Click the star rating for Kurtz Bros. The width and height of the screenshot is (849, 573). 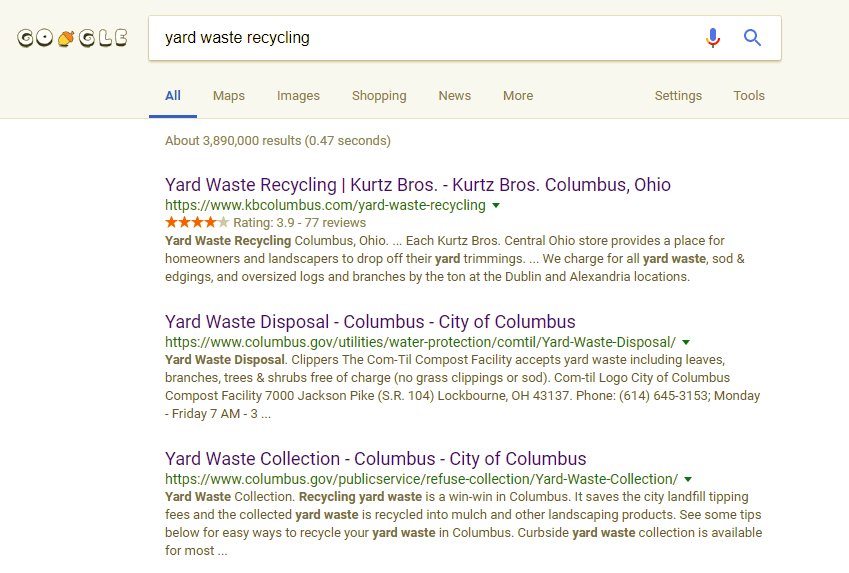pyautogui.click(x=197, y=222)
